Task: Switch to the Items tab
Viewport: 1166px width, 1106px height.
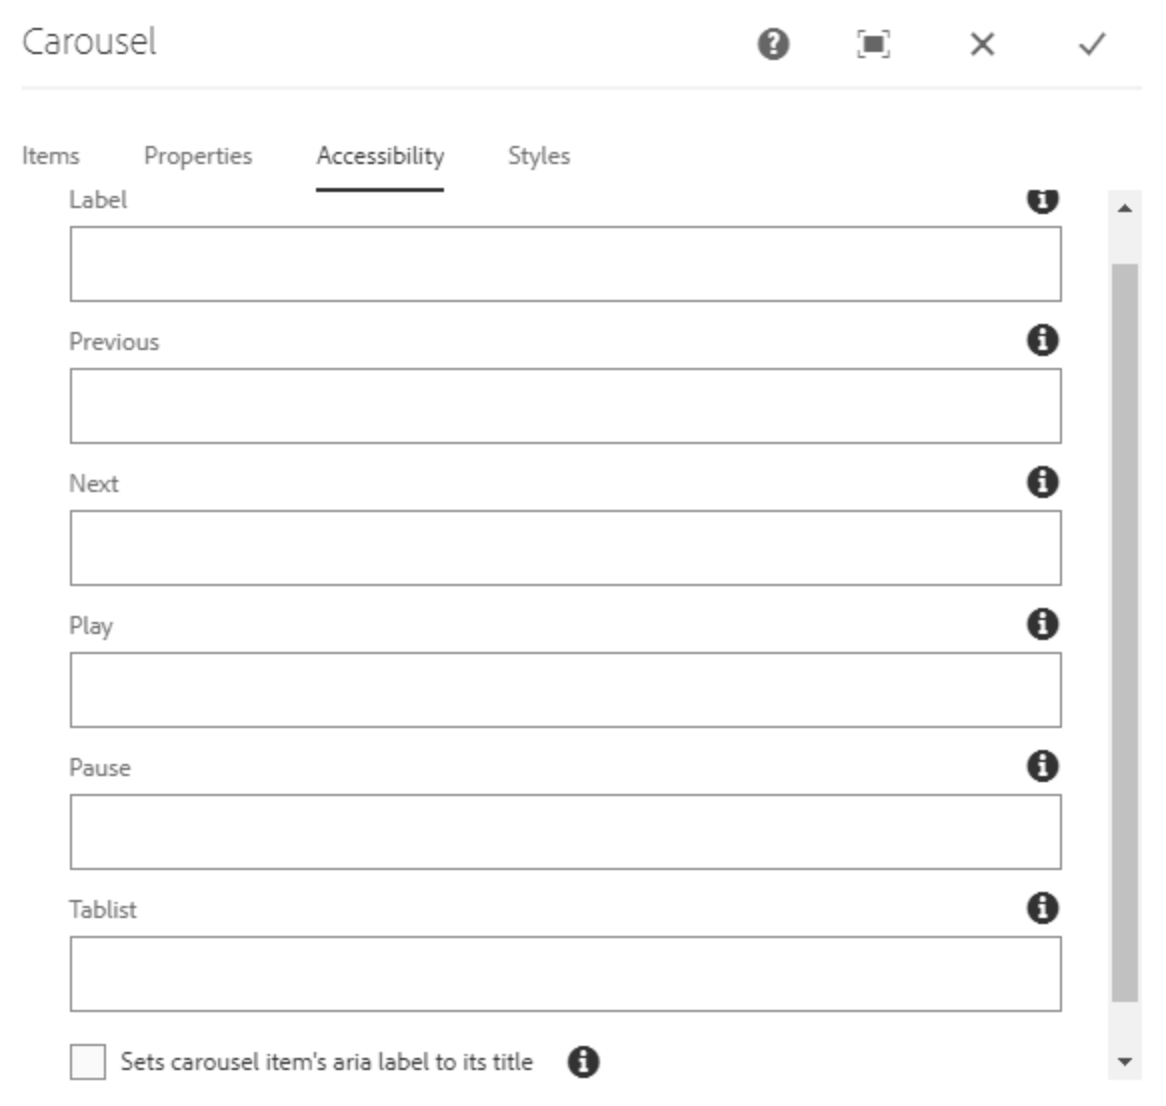Action: coord(50,156)
